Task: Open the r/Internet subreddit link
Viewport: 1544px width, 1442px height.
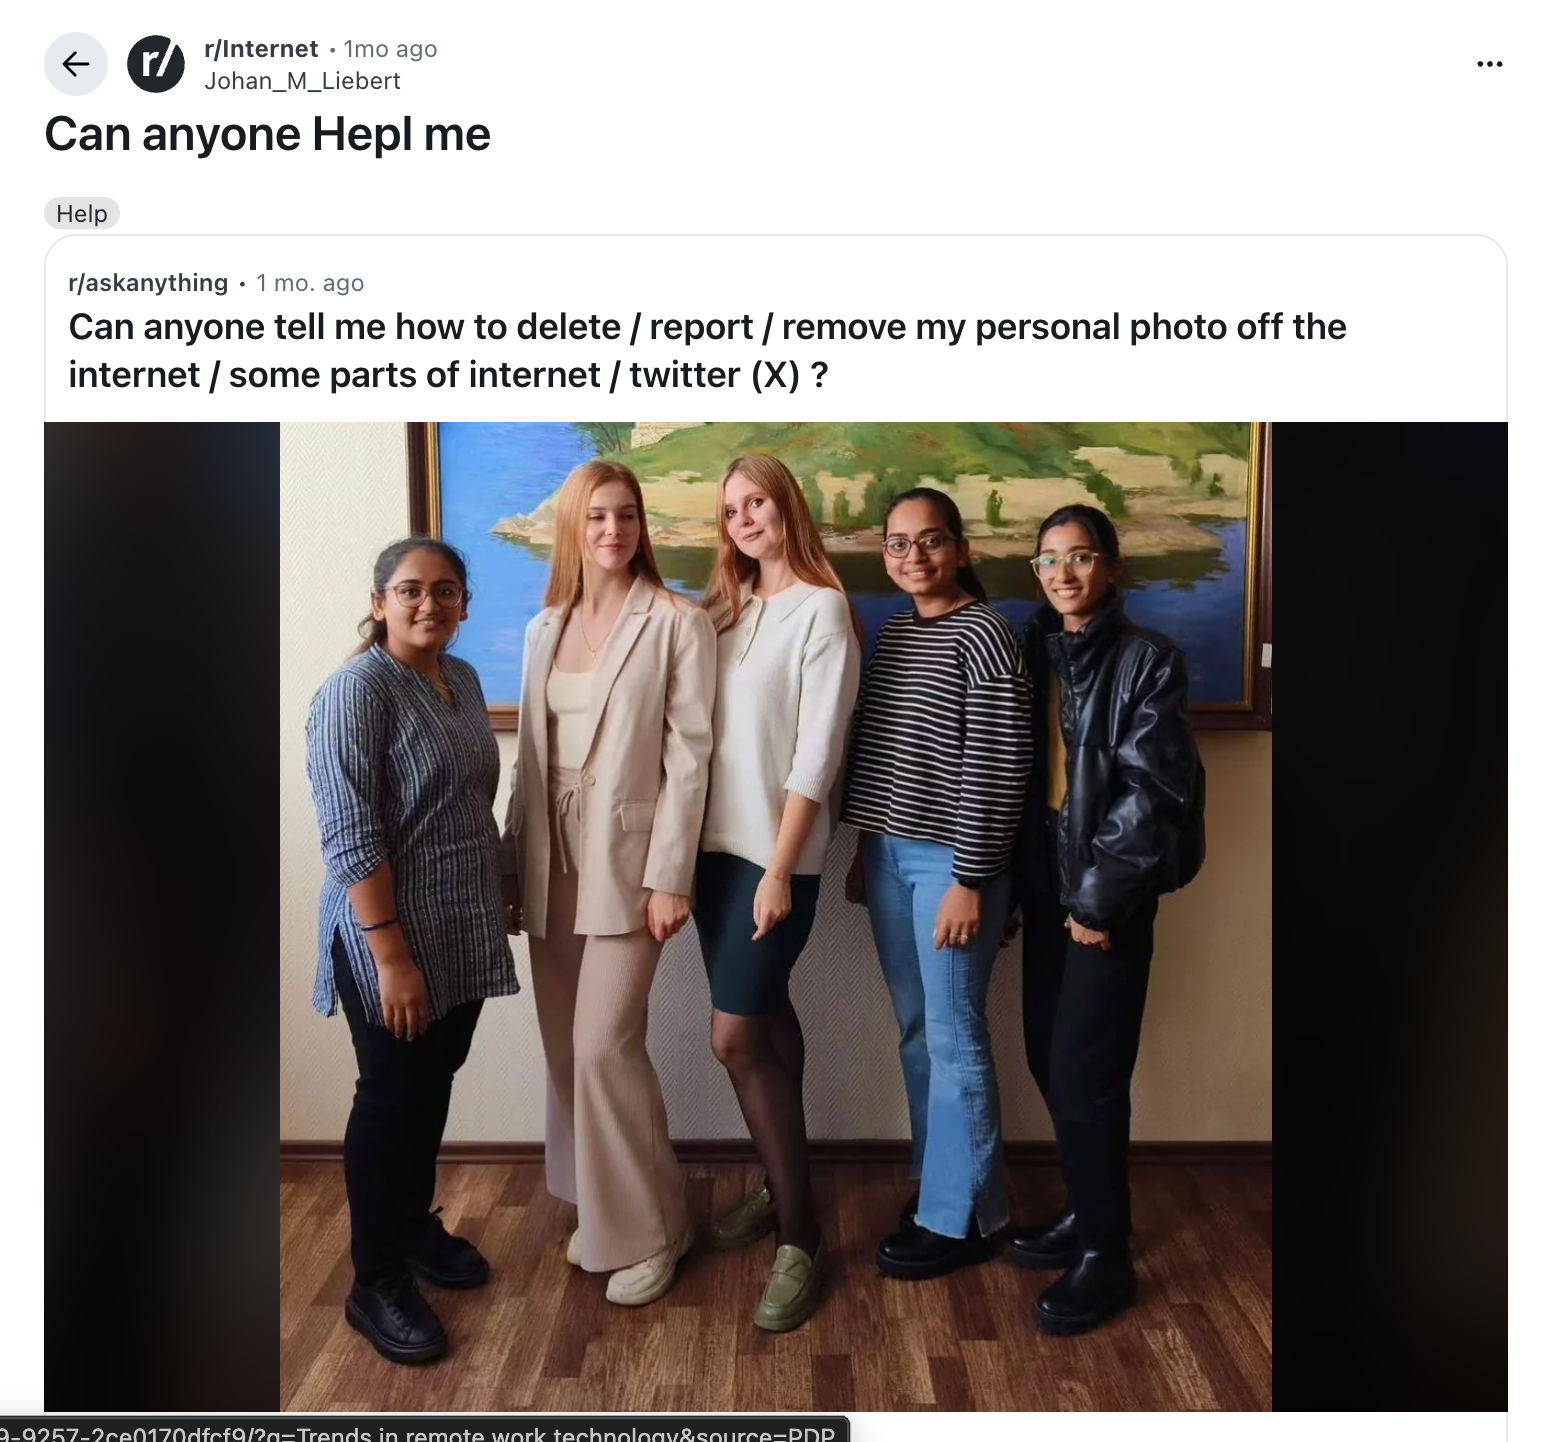Action: click(261, 49)
